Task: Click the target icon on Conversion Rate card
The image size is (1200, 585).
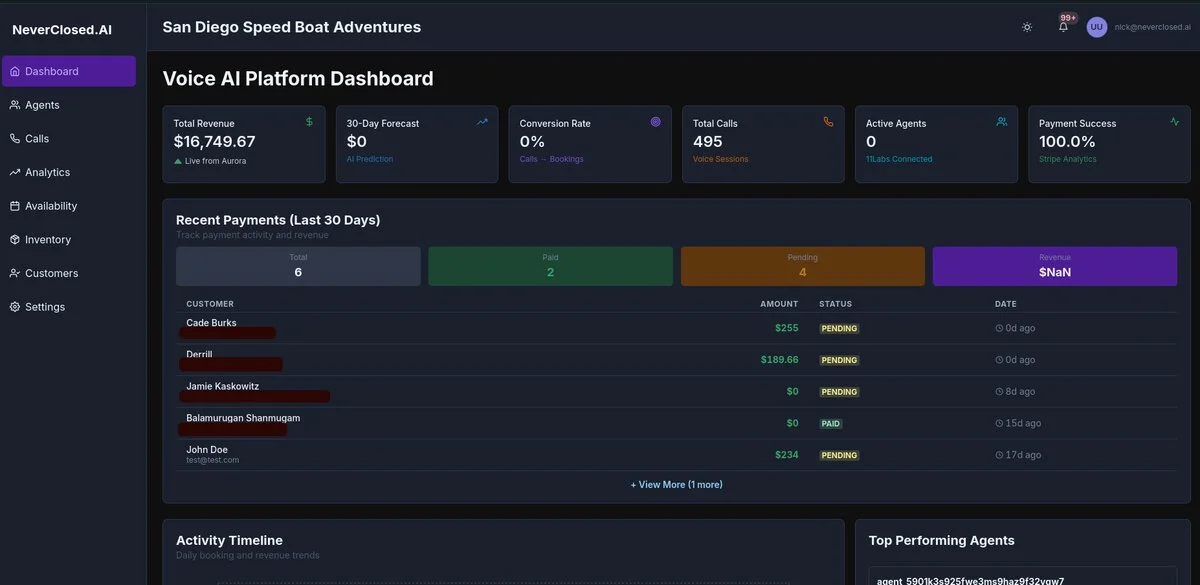Action: tap(654, 120)
